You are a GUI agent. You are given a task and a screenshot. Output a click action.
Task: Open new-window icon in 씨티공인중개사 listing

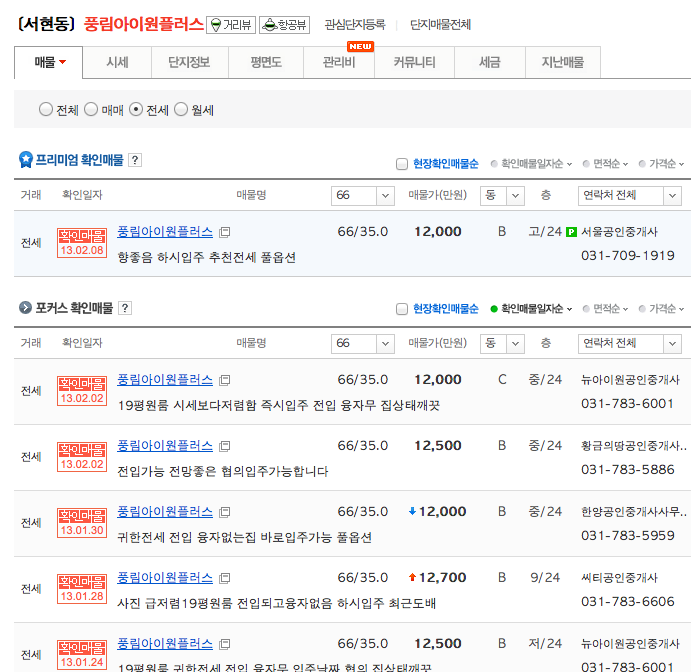click(225, 578)
